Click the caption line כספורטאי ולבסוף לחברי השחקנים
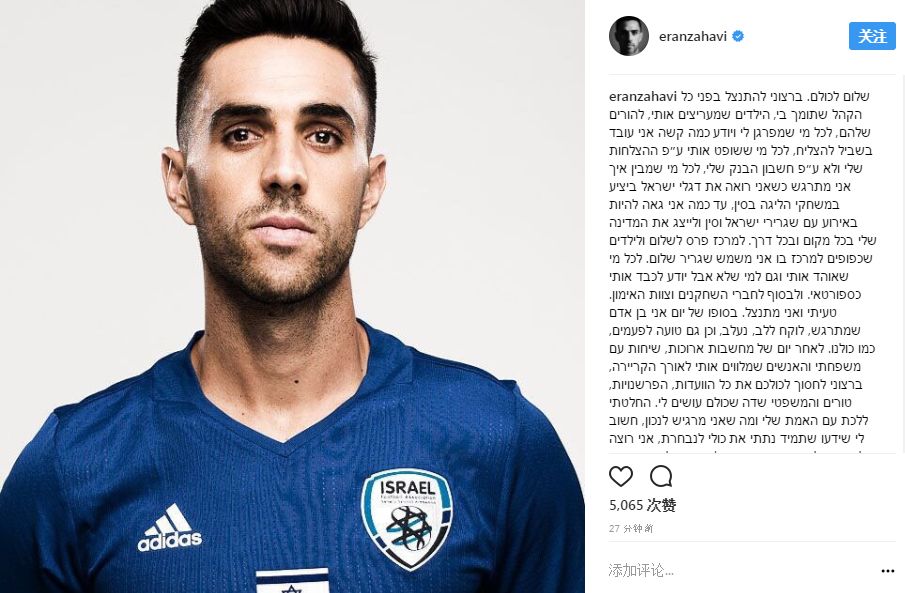The image size is (905, 593). coord(735,295)
